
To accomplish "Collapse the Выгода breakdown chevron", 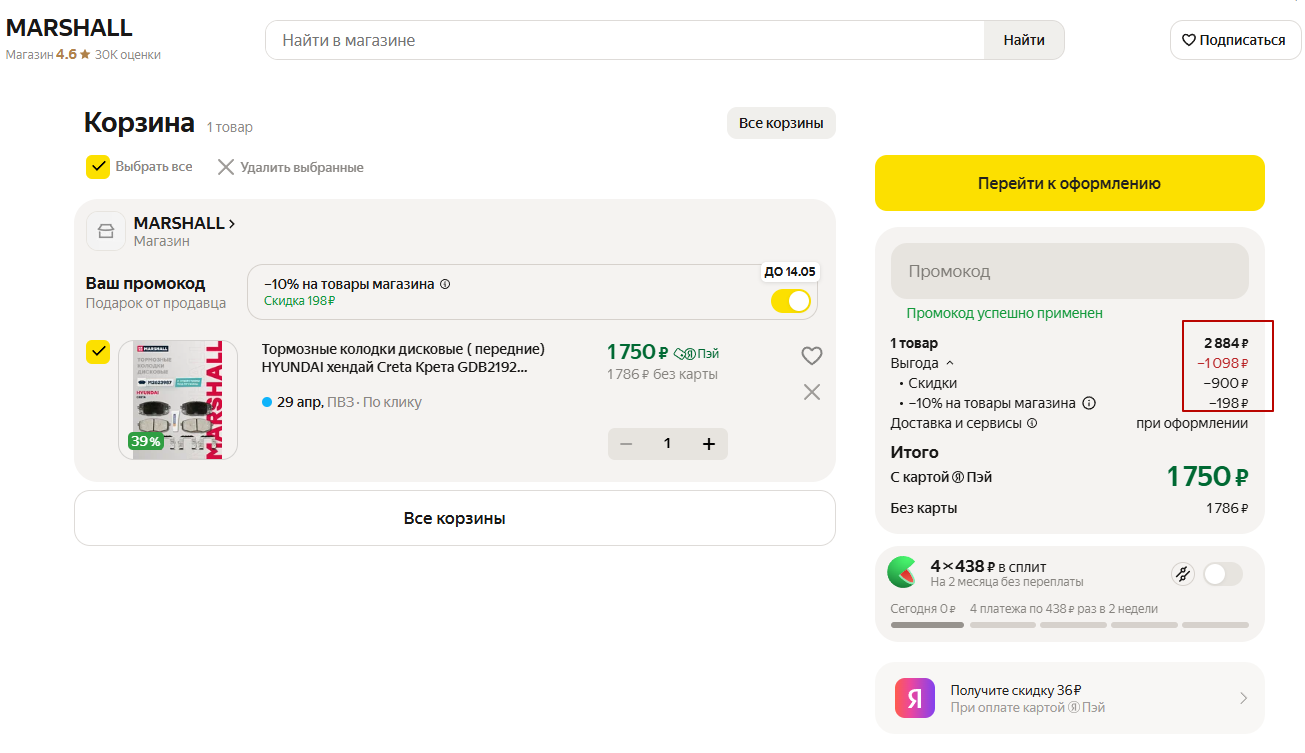I will 950,363.
